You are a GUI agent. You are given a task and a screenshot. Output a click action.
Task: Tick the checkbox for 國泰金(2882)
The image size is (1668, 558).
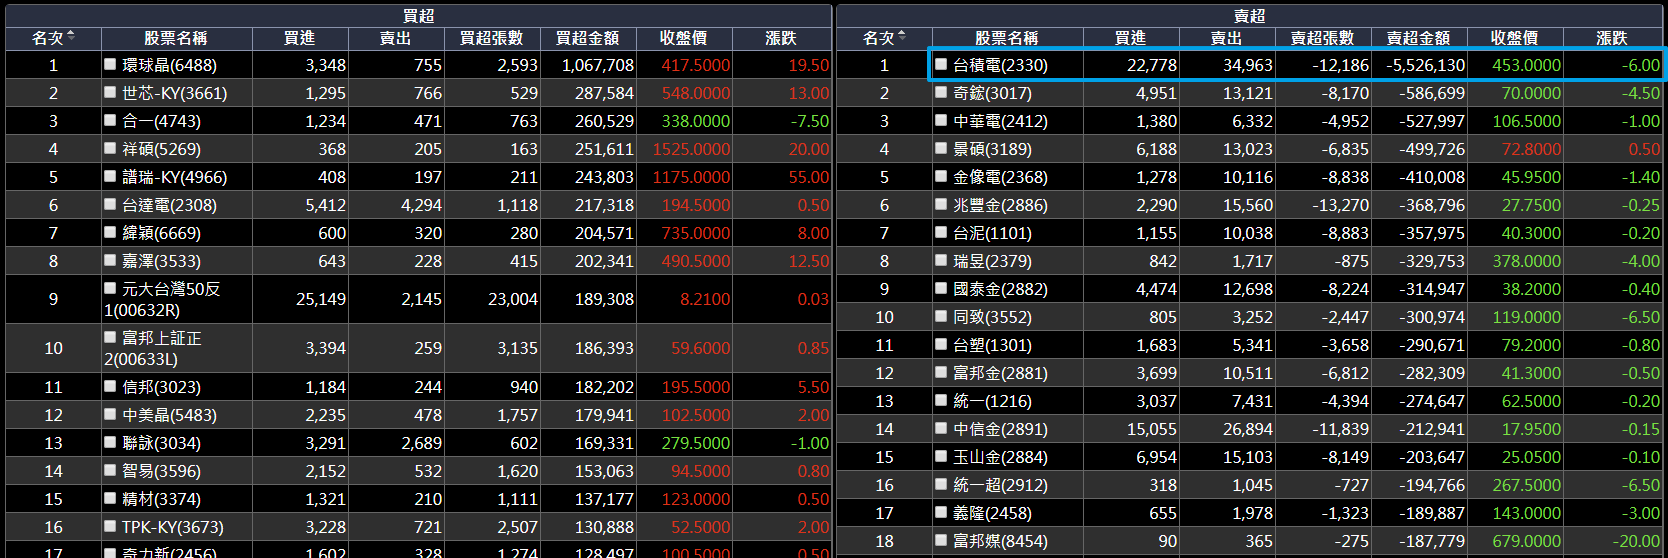pyautogui.click(x=941, y=288)
